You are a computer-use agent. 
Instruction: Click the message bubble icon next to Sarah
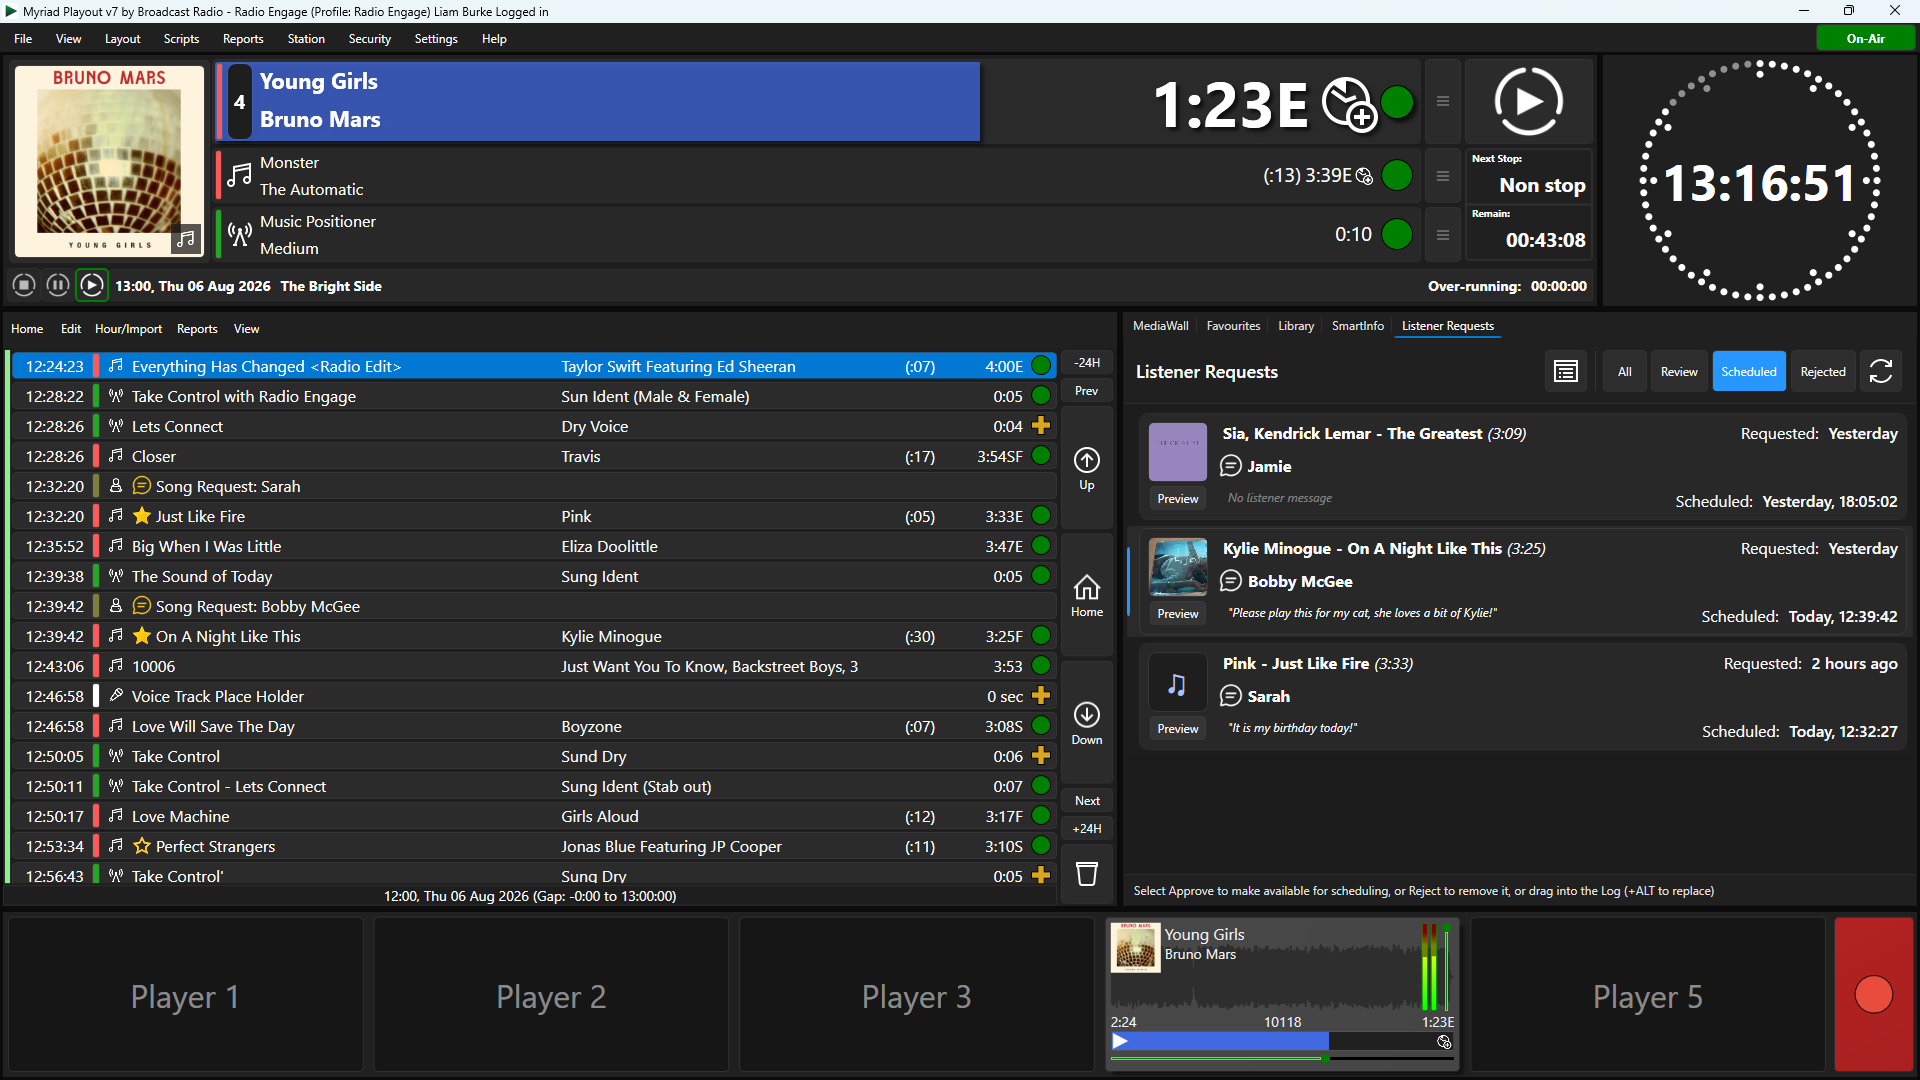(x=1231, y=696)
